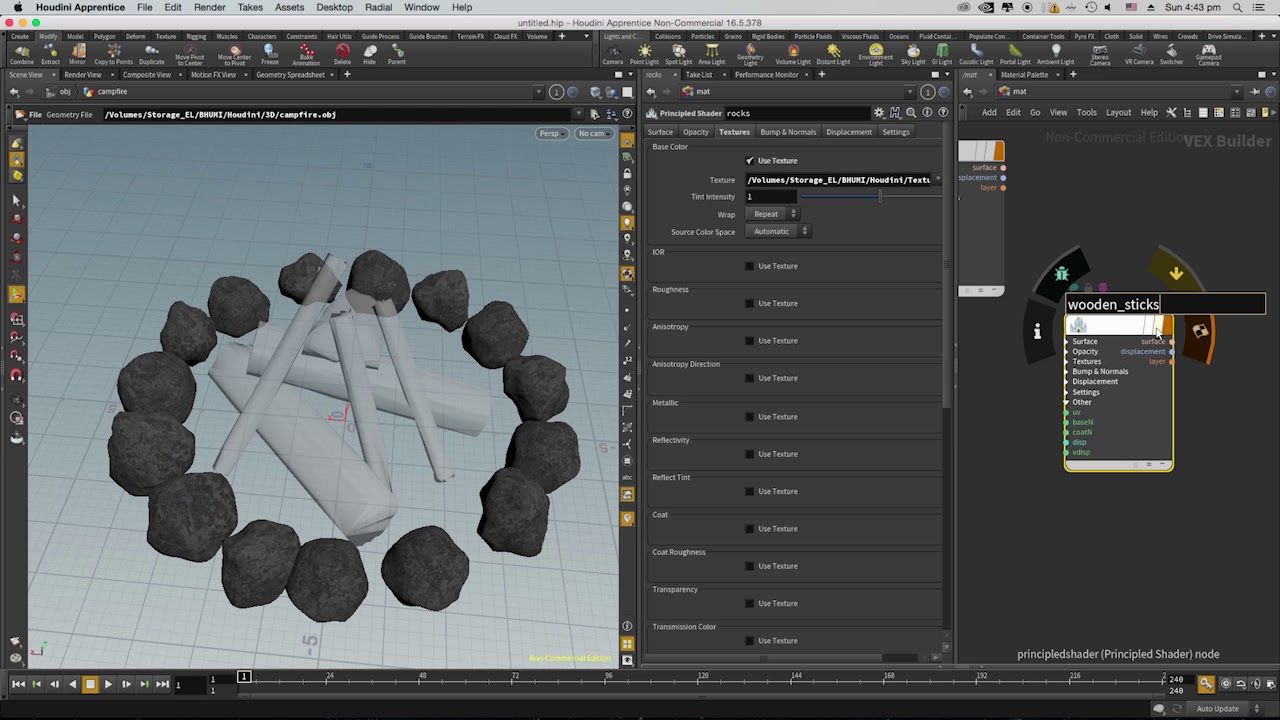Click the Auto Update button
The width and height of the screenshot is (1280, 720).
click(x=1217, y=708)
